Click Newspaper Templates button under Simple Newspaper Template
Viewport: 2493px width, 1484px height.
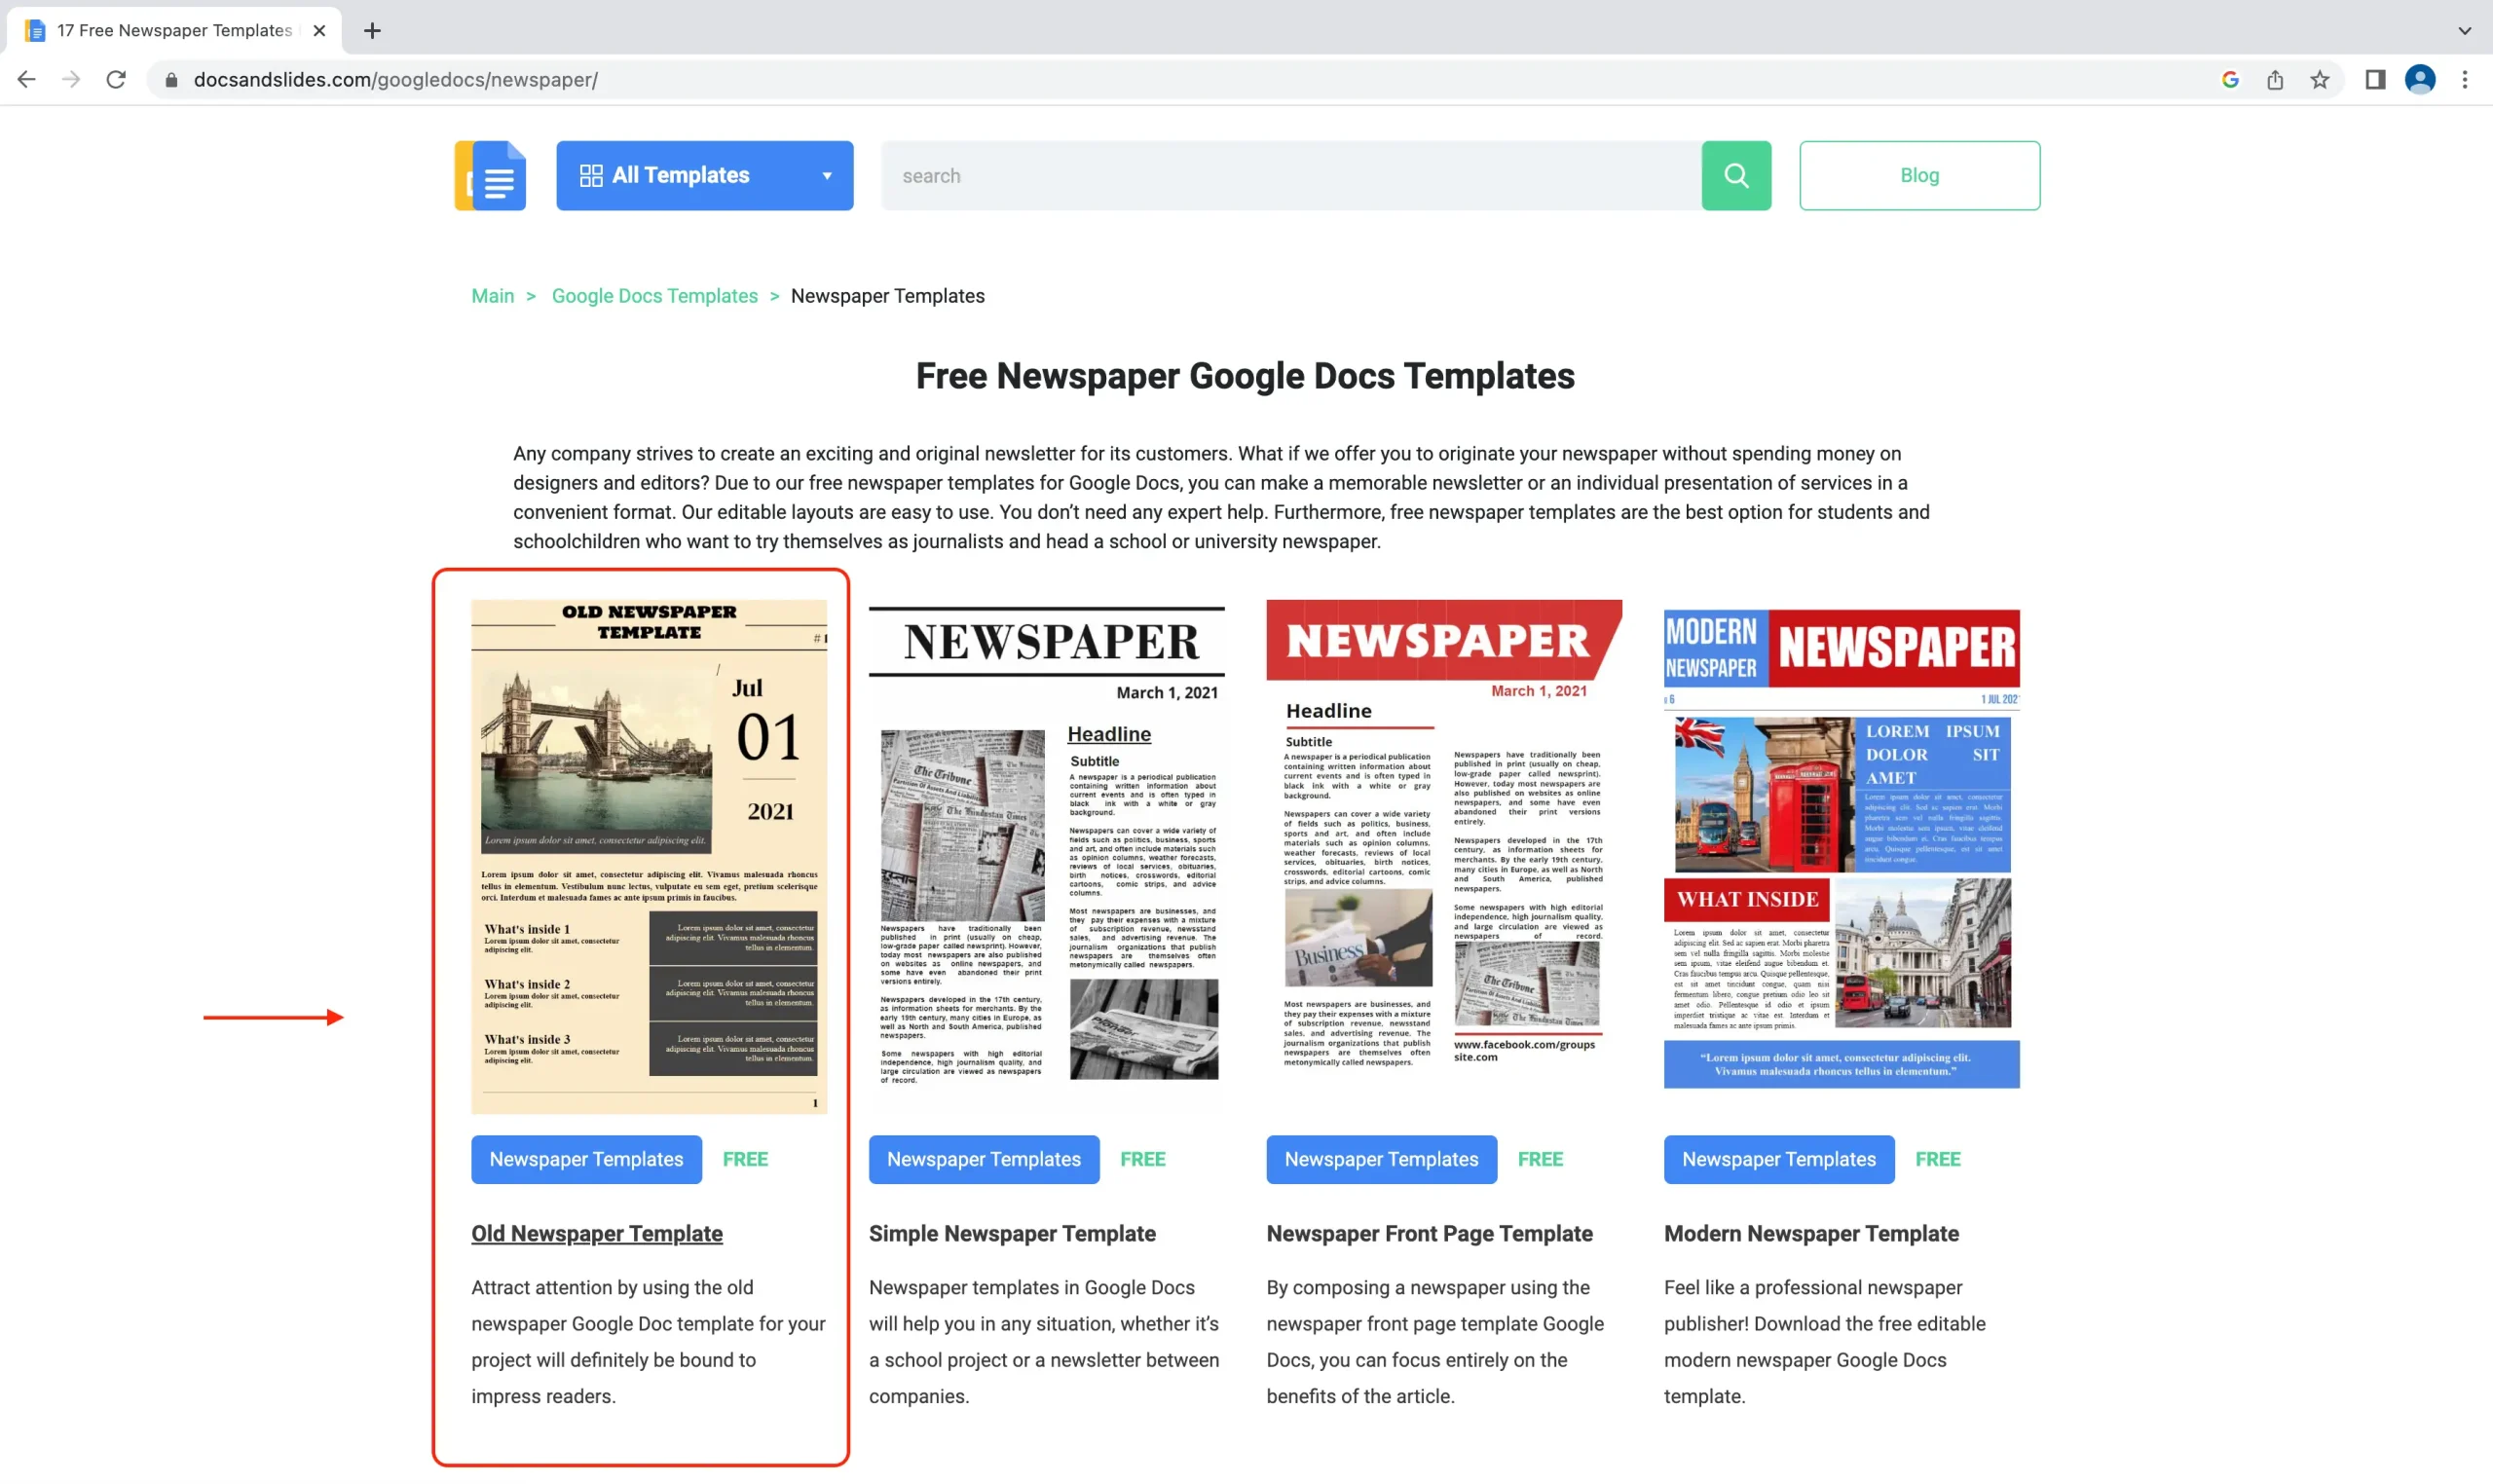pos(982,1159)
